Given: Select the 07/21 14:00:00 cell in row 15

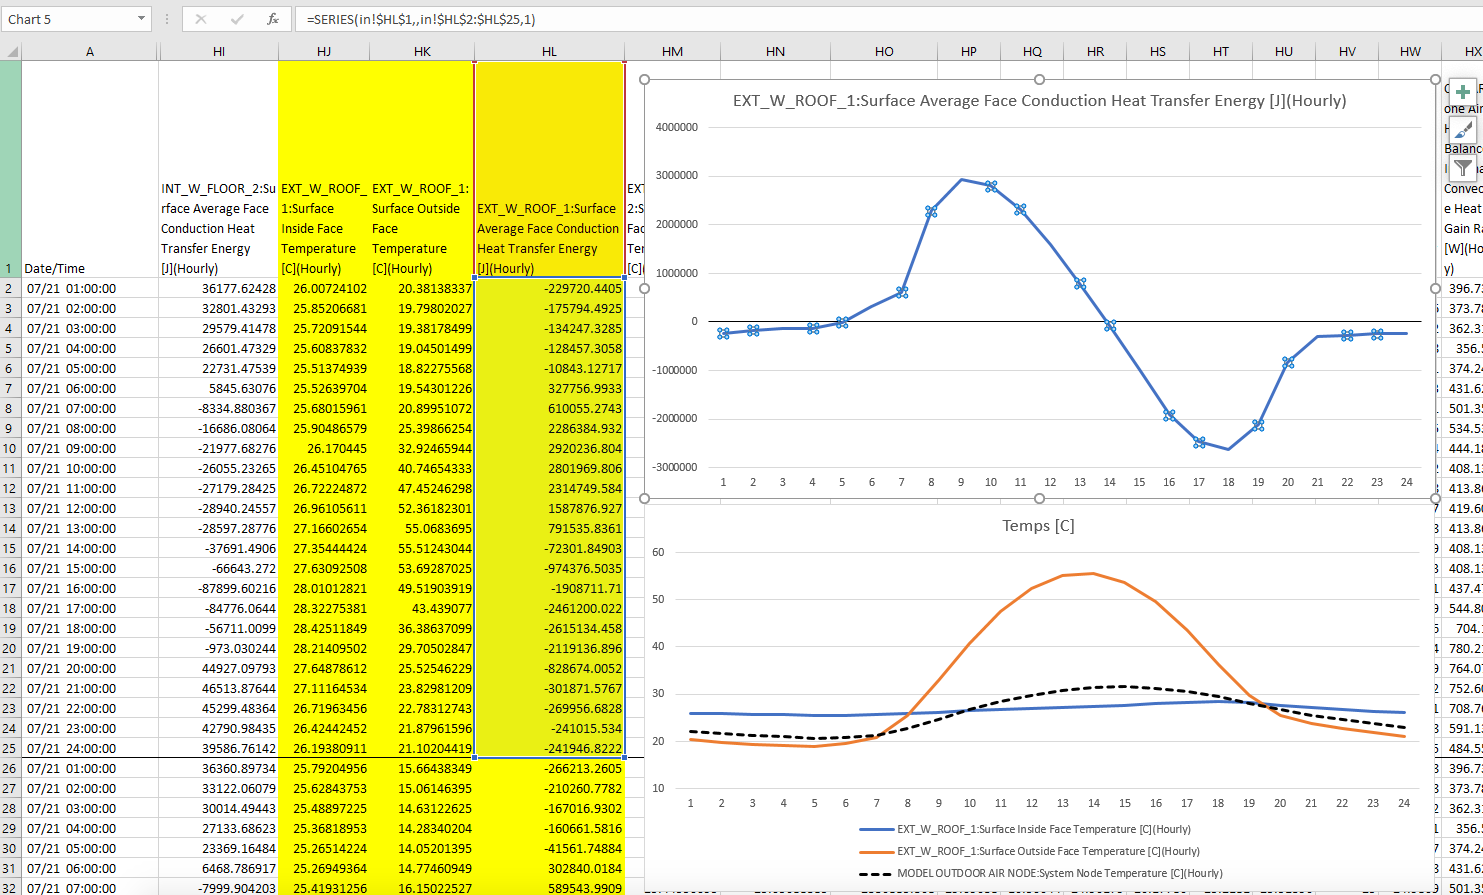Looking at the screenshot, I should (90, 548).
